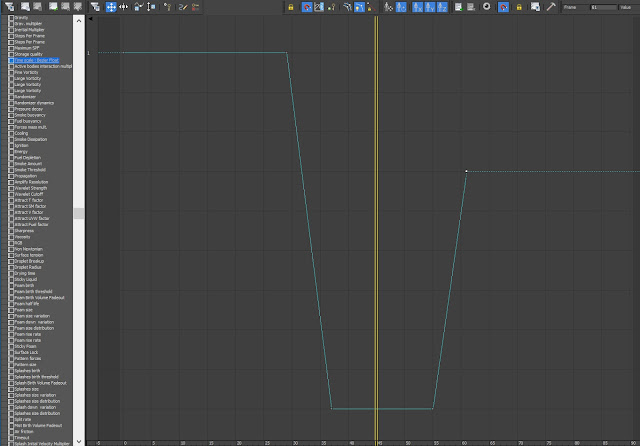Click the track icon with green checkmark
The height and width of the screenshot is (446, 640).
pos(53,7)
